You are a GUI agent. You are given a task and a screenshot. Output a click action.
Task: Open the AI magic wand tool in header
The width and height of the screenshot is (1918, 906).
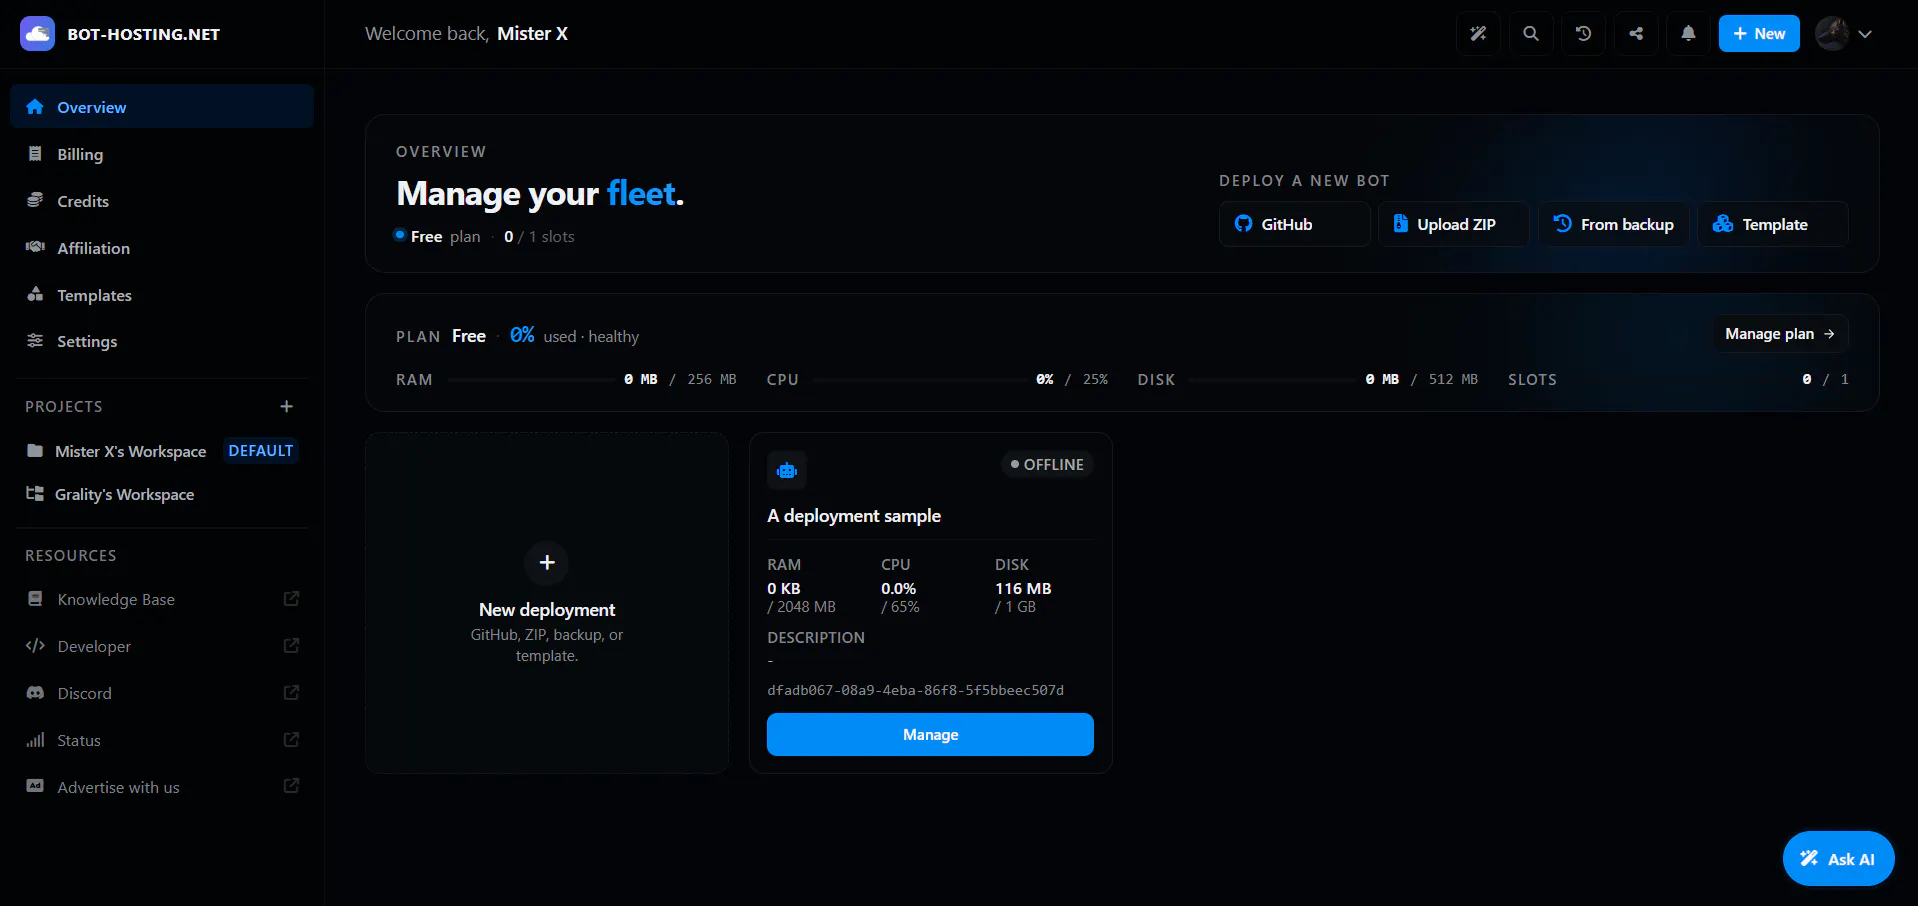1478,34
